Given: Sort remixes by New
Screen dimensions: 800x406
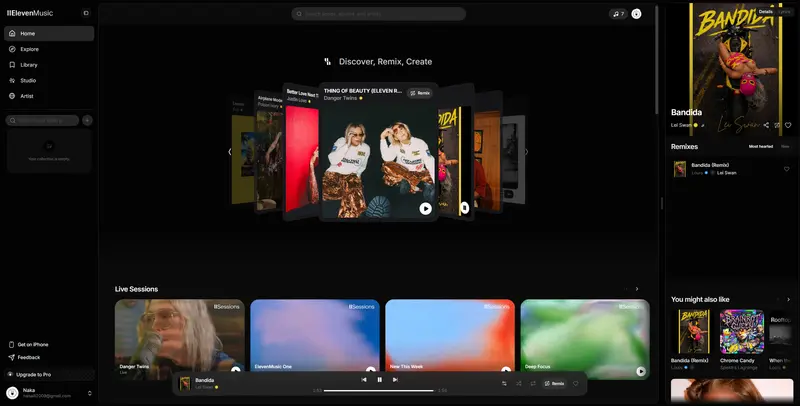Looking at the screenshot, I should click(785, 146).
